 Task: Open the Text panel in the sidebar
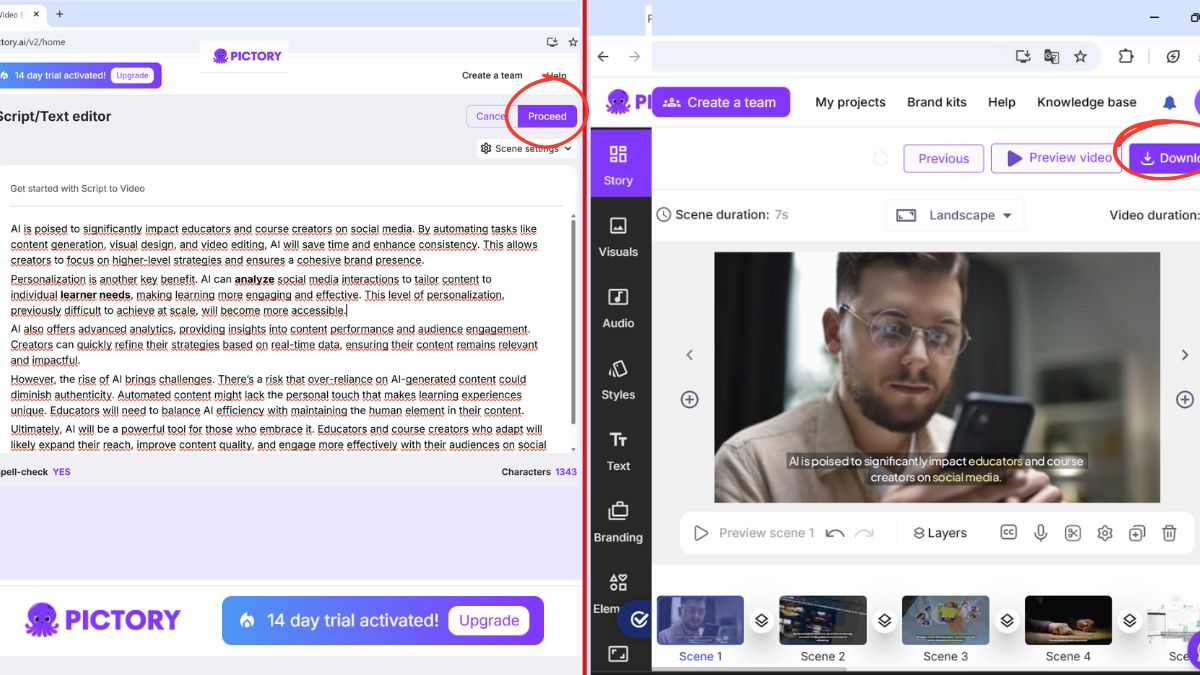click(x=619, y=450)
